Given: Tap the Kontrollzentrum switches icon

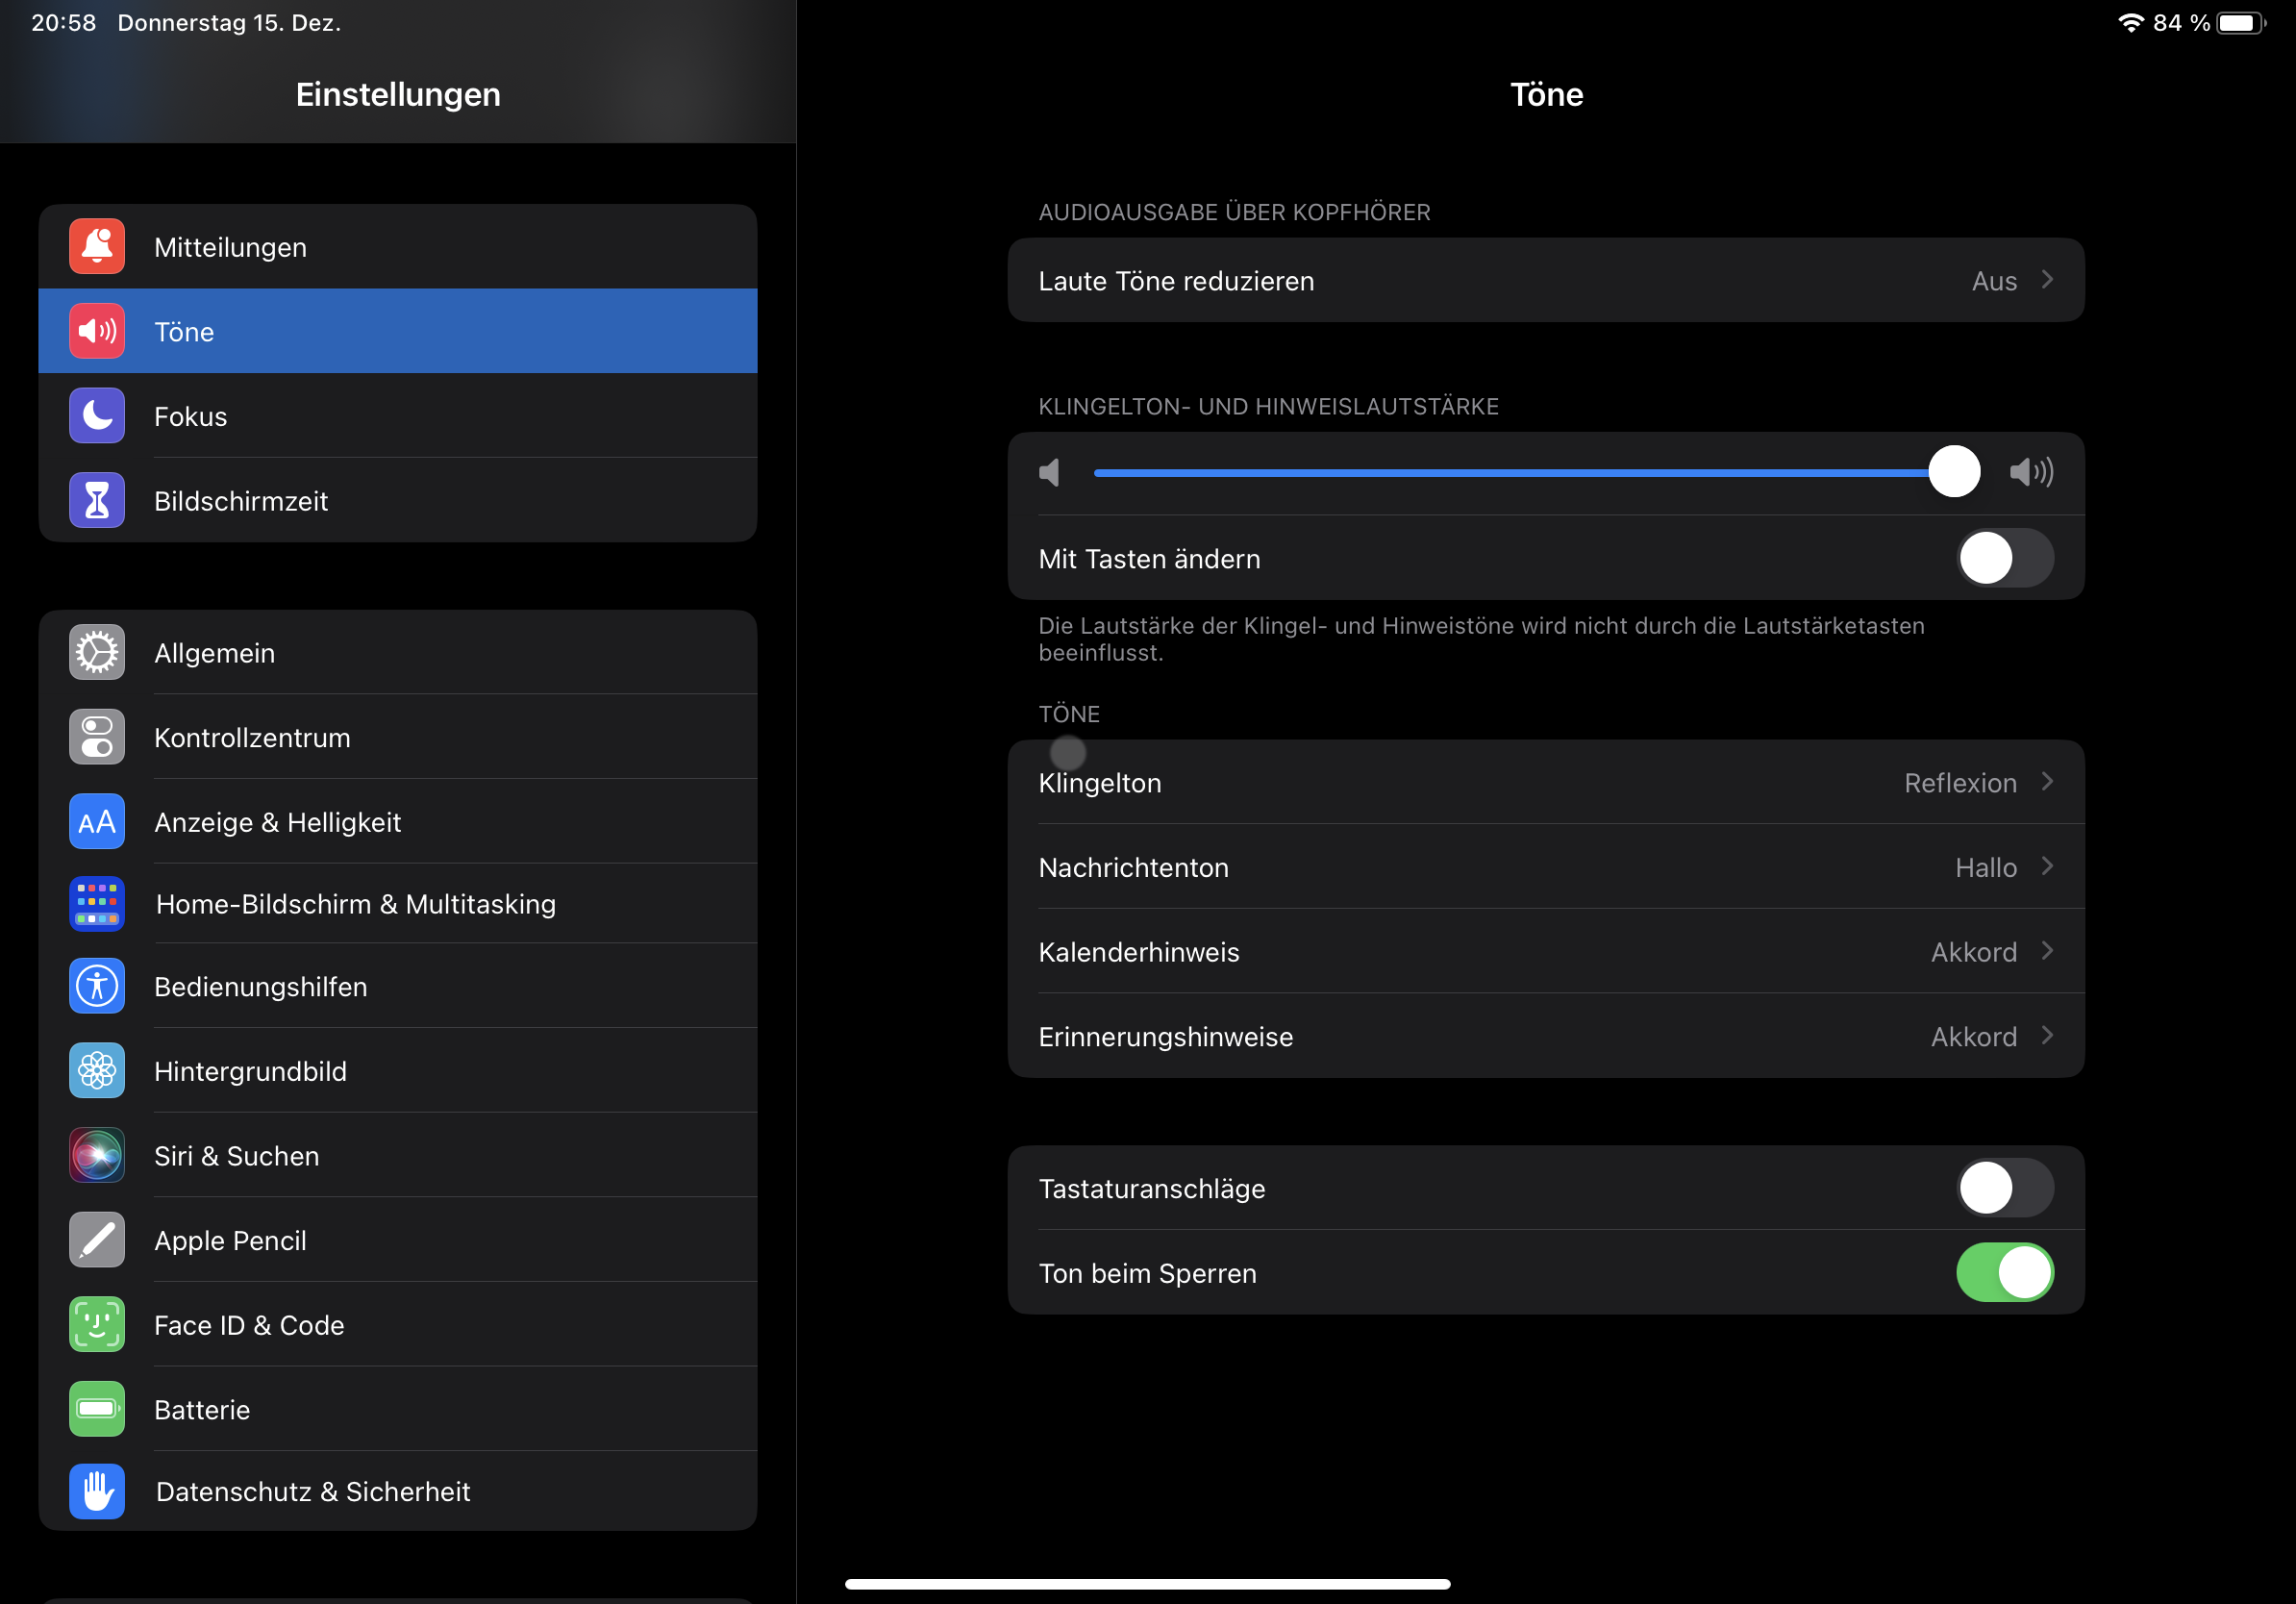Looking at the screenshot, I should click(97, 737).
